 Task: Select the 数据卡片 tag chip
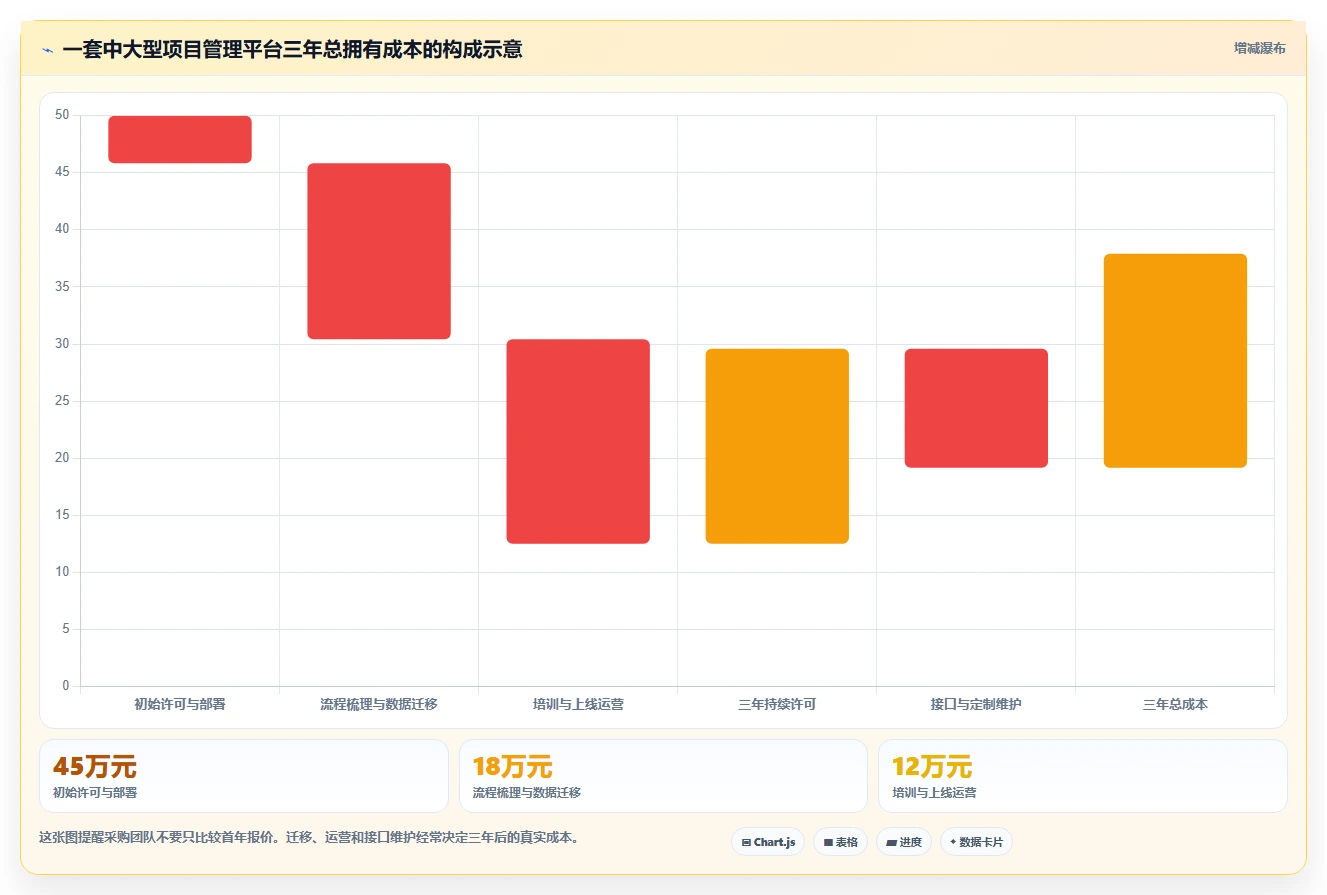(x=976, y=842)
